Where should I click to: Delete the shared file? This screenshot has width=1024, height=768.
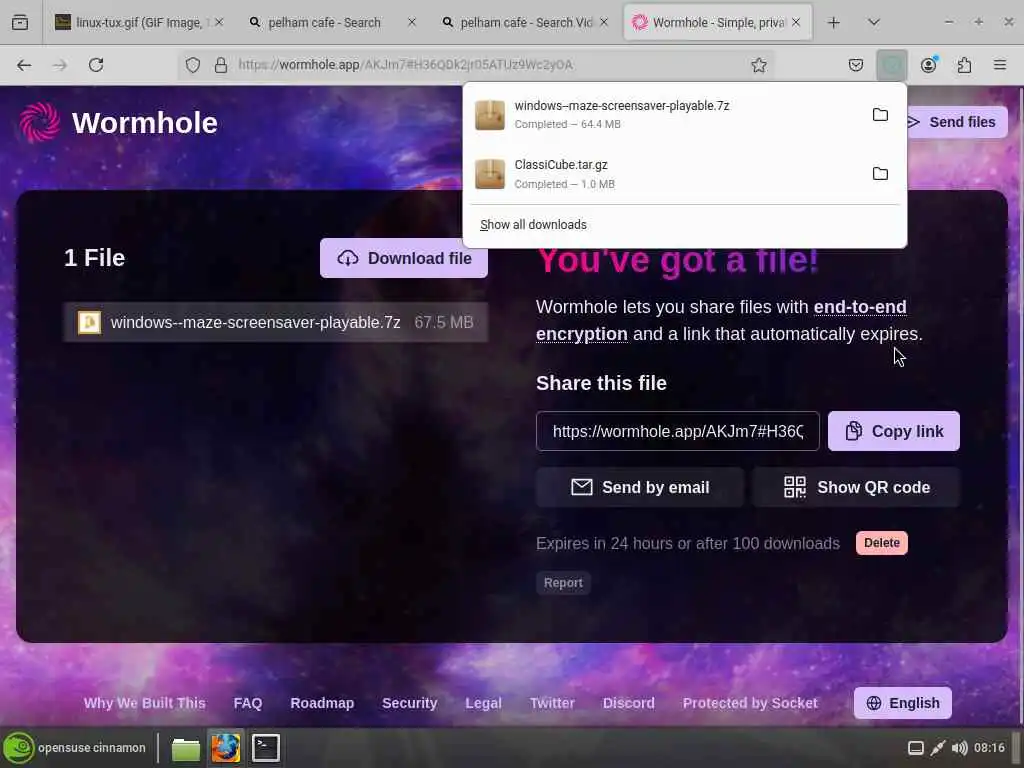[x=882, y=543]
